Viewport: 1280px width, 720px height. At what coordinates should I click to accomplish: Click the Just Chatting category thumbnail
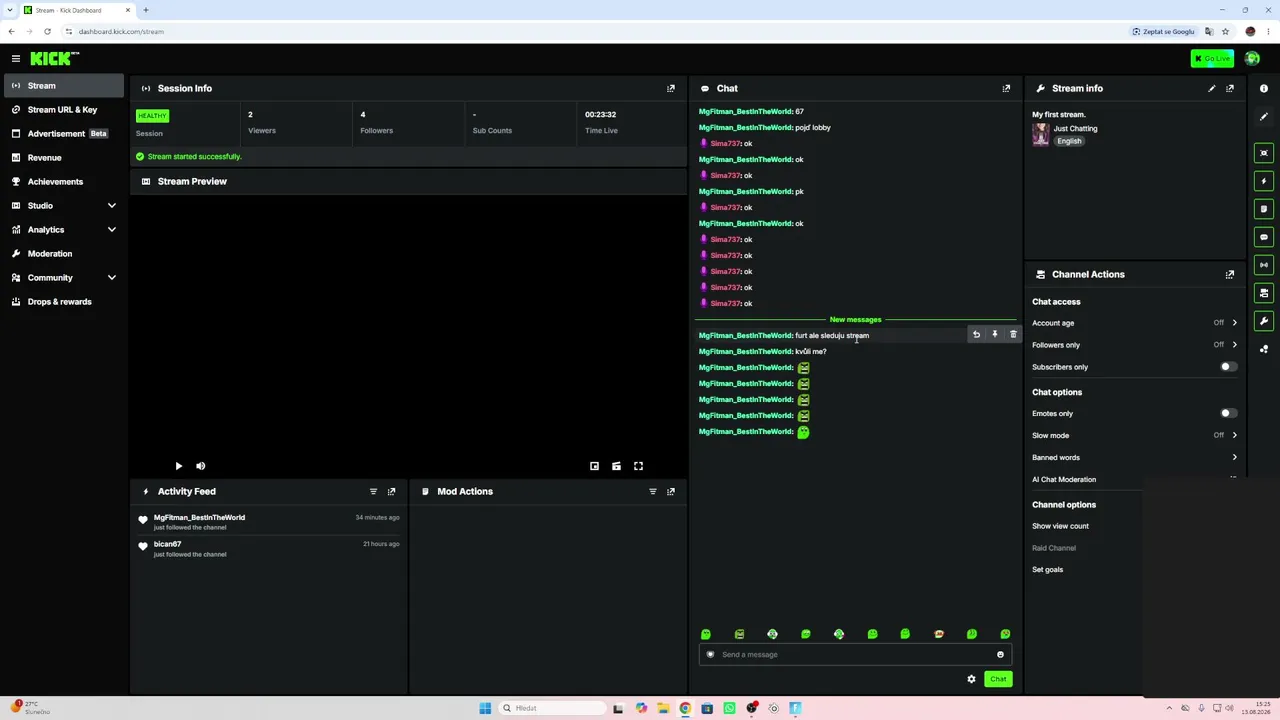point(1041,134)
